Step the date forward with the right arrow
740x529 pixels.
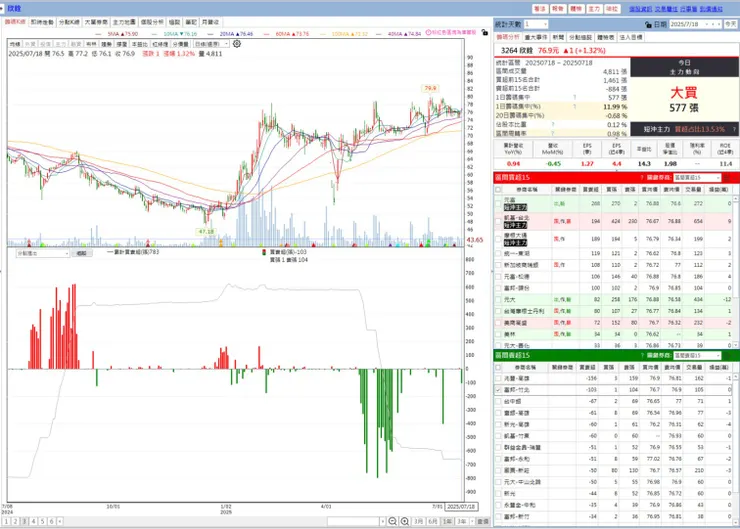tap(719, 24)
